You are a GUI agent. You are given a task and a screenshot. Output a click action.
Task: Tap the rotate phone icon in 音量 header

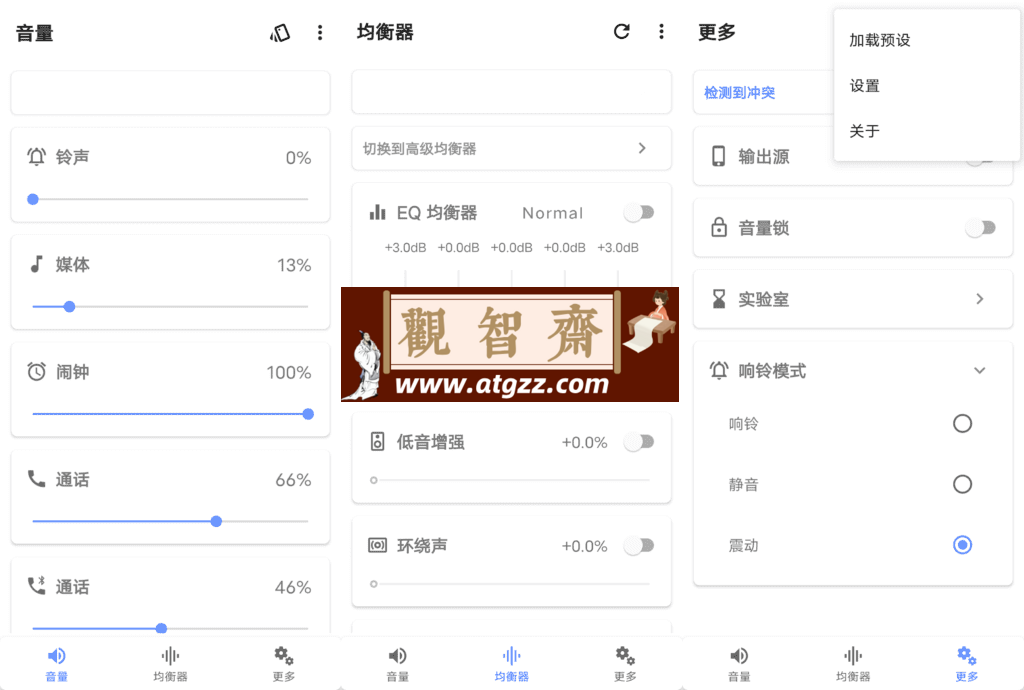(280, 33)
